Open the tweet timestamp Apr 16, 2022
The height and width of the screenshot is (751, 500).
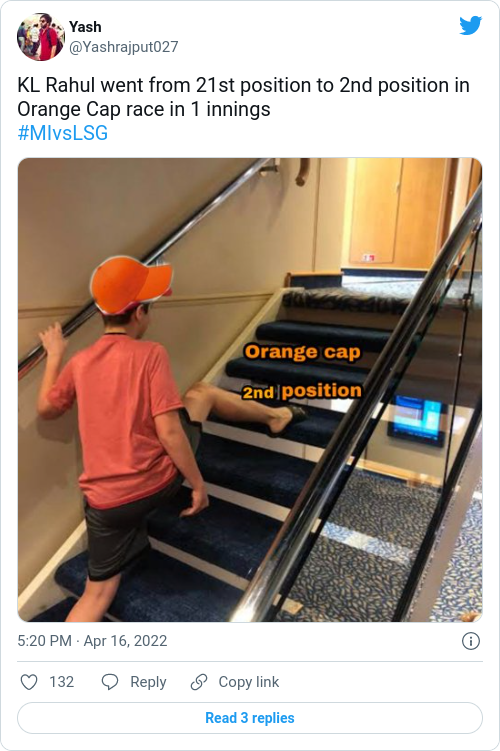125,641
